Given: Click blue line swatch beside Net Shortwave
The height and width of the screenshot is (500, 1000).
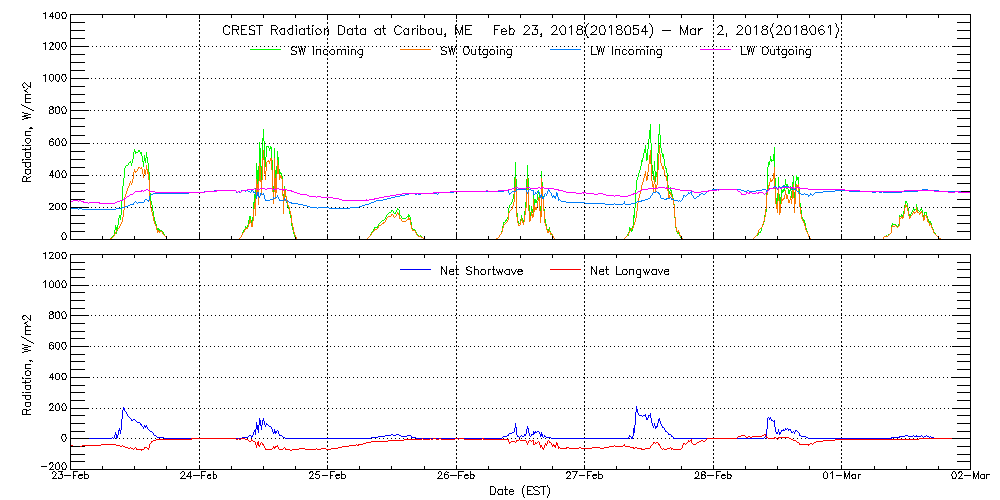Looking at the screenshot, I should 416,270.
